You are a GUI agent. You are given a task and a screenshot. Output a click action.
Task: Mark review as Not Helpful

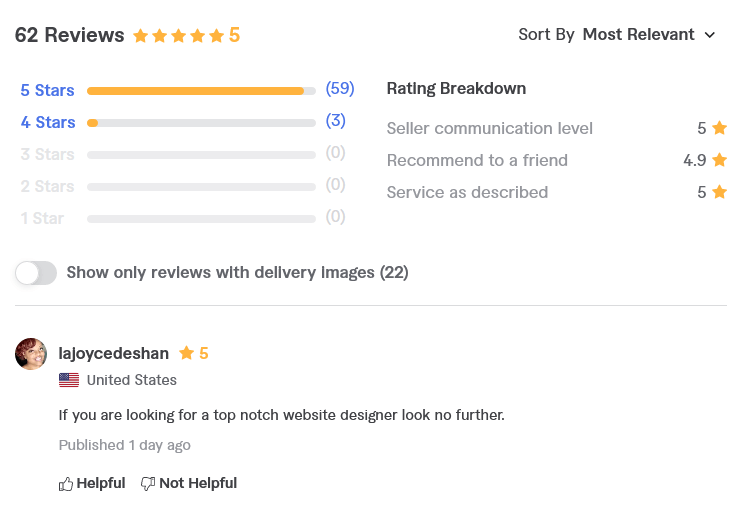pyautogui.click(x=189, y=483)
